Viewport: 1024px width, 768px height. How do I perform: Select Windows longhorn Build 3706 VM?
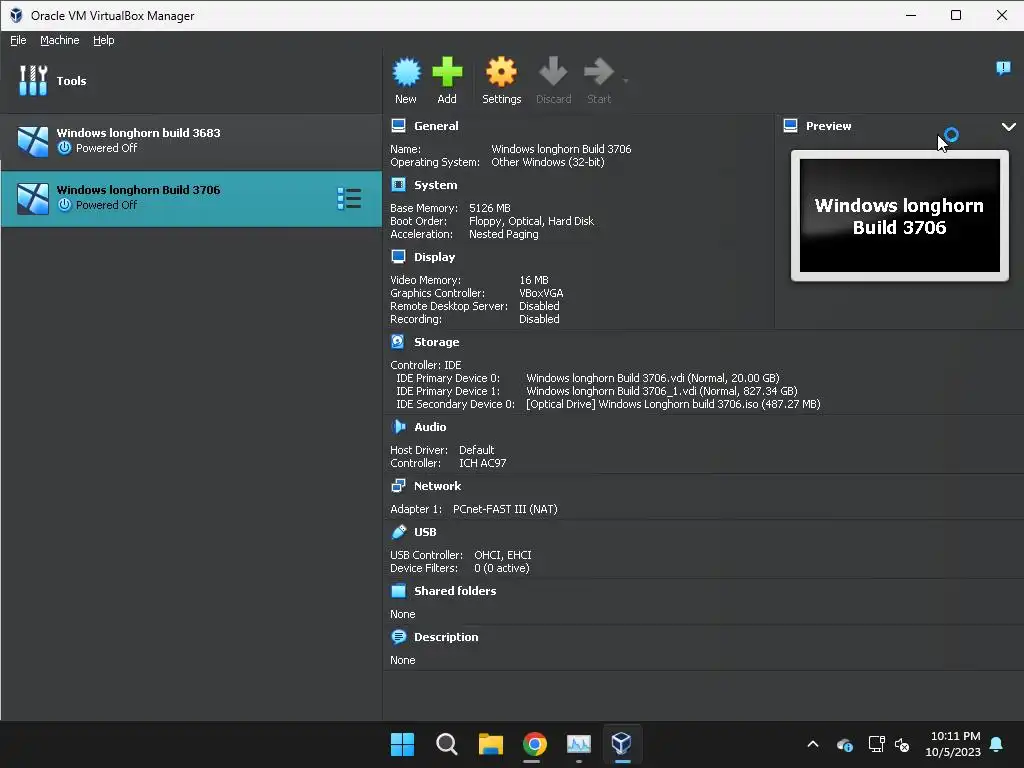coord(191,199)
